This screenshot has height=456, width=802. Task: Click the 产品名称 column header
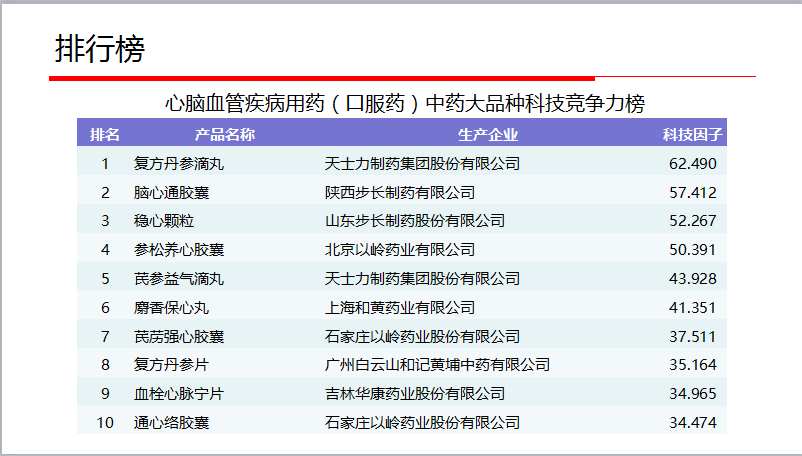tap(225, 134)
